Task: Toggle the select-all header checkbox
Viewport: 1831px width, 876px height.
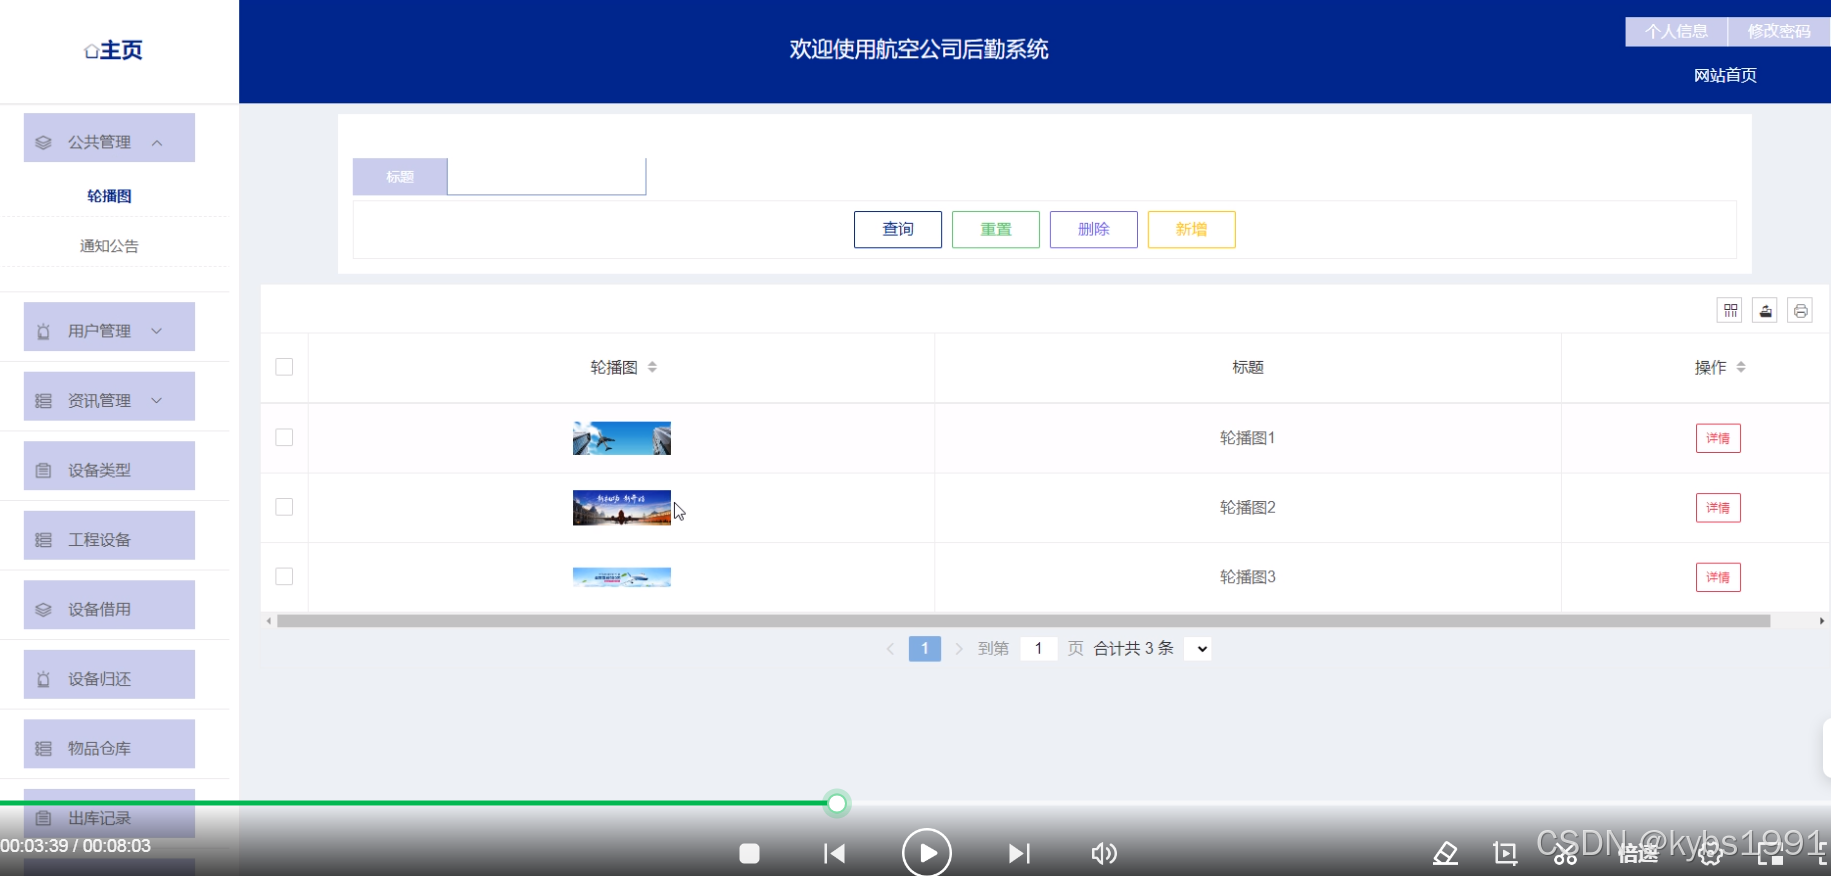Action: click(284, 367)
